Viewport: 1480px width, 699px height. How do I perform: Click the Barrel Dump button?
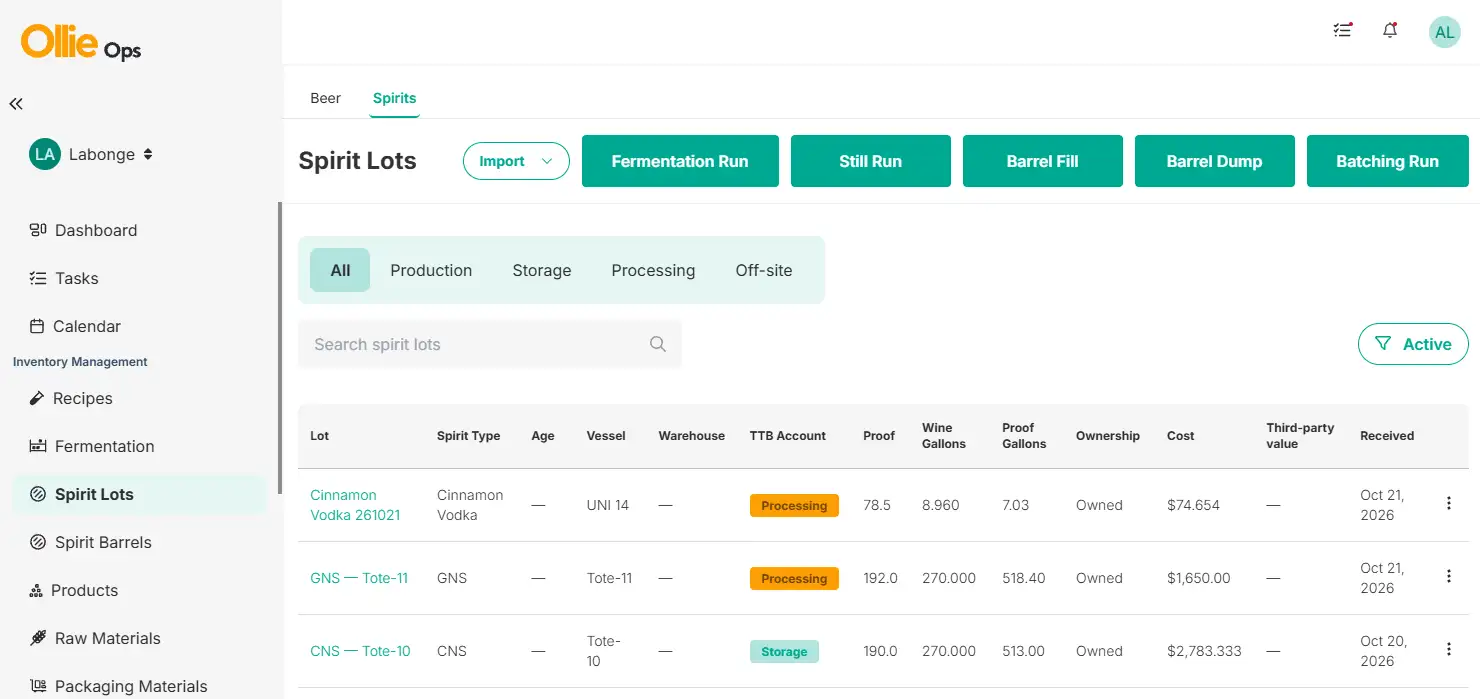click(1215, 161)
